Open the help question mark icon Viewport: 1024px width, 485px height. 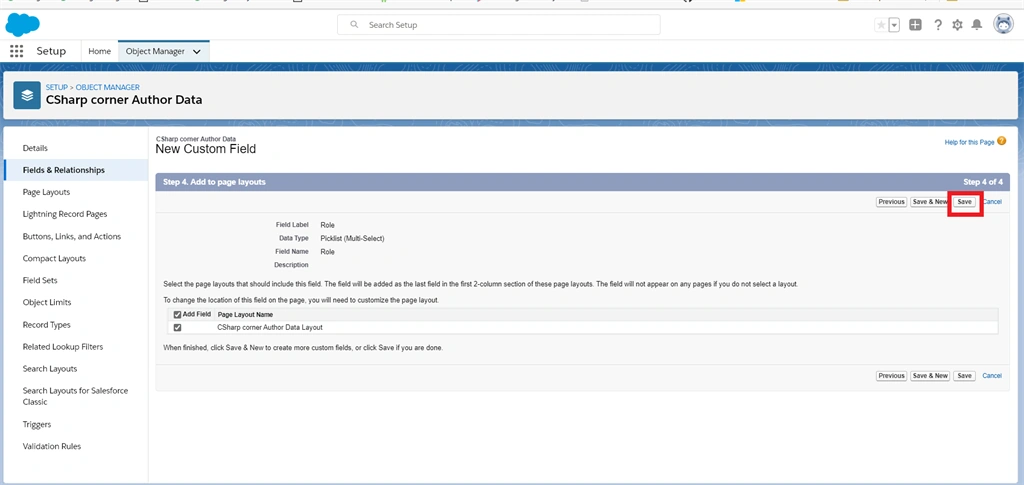click(x=938, y=25)
